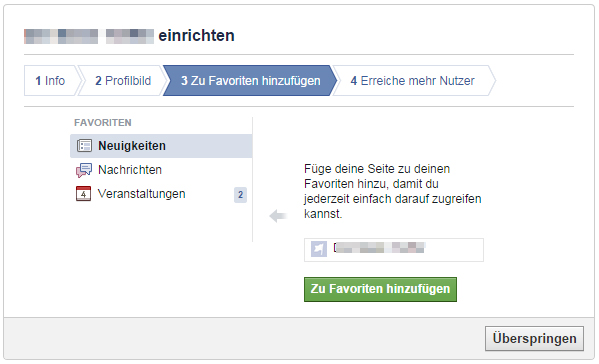This screenshot has height=364, width=599.
Task: Open the 1 Info step
Action: click(x=50, y=81)
